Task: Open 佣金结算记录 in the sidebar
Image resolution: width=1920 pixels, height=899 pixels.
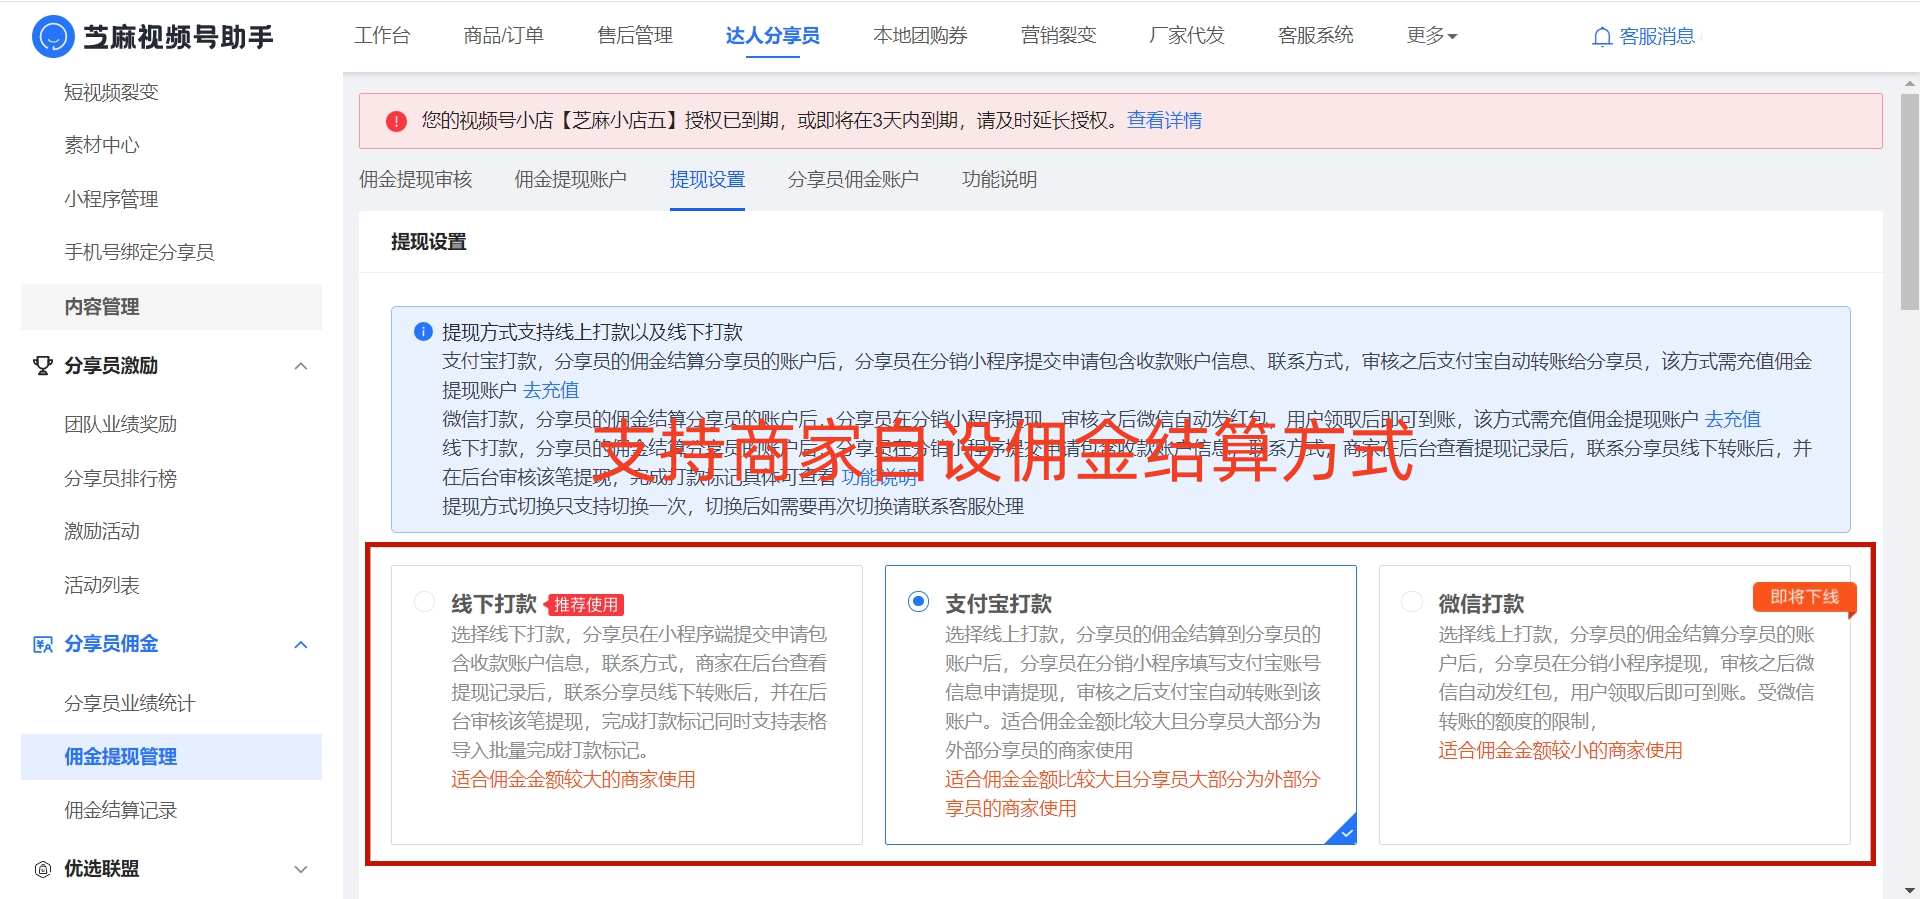Action: point(121,811)
